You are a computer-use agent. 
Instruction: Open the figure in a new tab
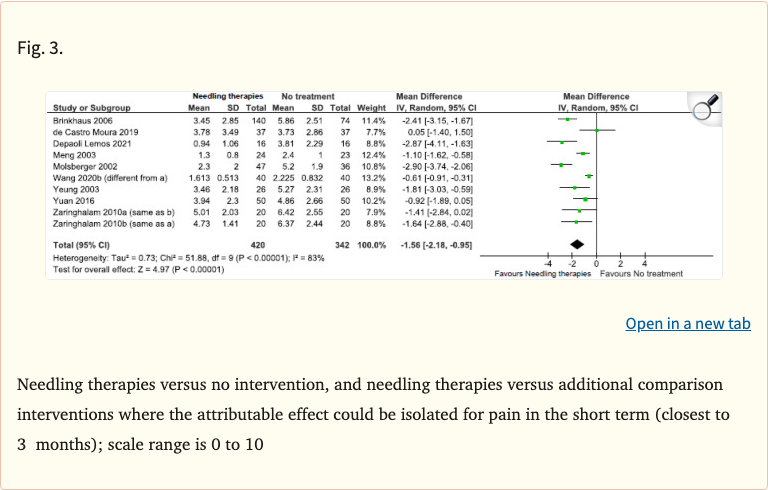point(687,324)
